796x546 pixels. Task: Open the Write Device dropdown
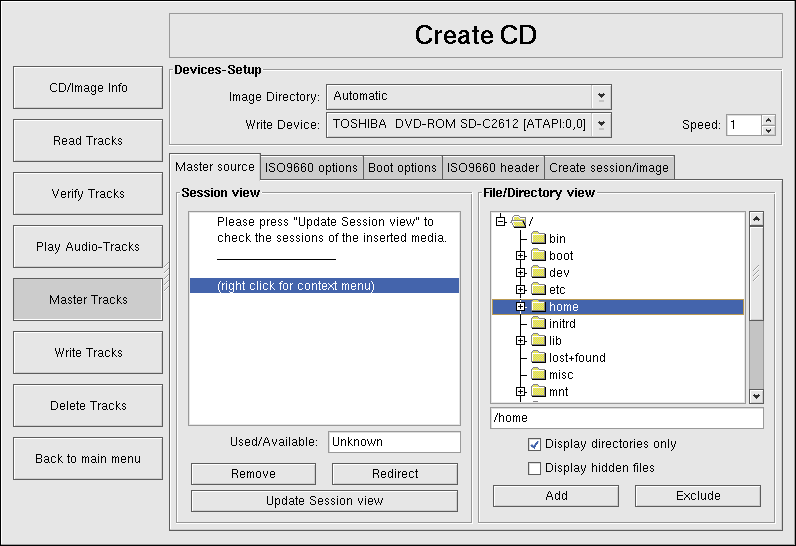[x=600, y=124]
